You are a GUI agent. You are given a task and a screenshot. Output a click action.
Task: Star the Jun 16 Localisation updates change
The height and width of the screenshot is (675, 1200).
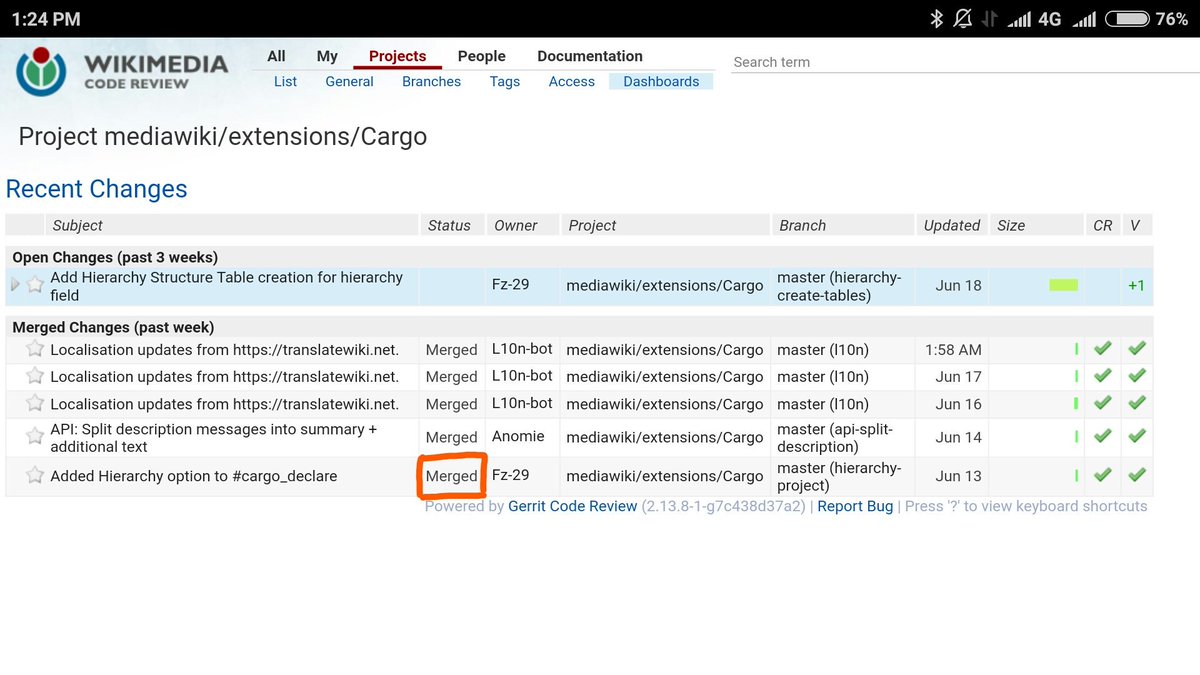click(x=35, y=403)
